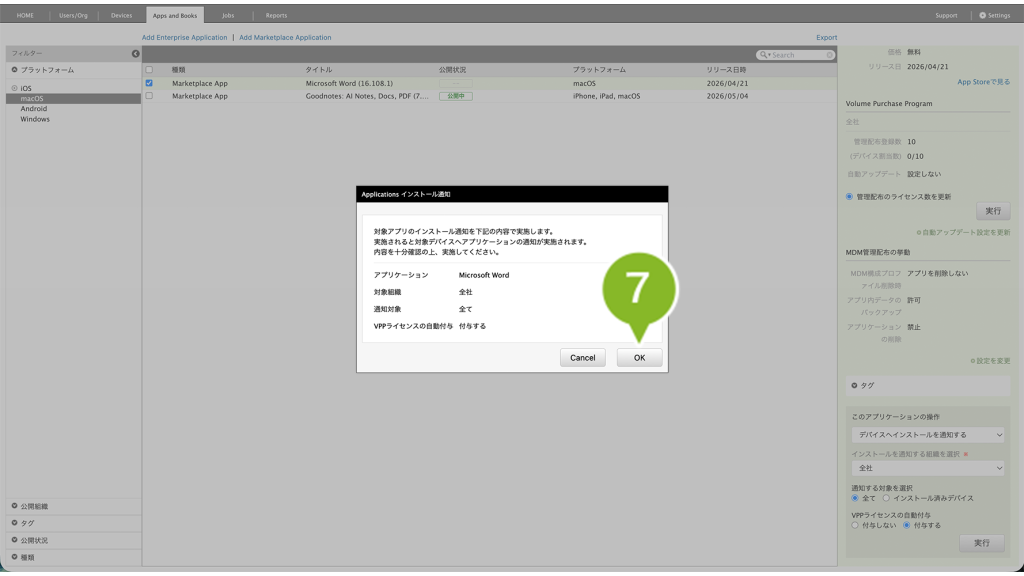1024x576 pixels.
Task: Click Add Marketplace Application link
Action: (285, 37)
